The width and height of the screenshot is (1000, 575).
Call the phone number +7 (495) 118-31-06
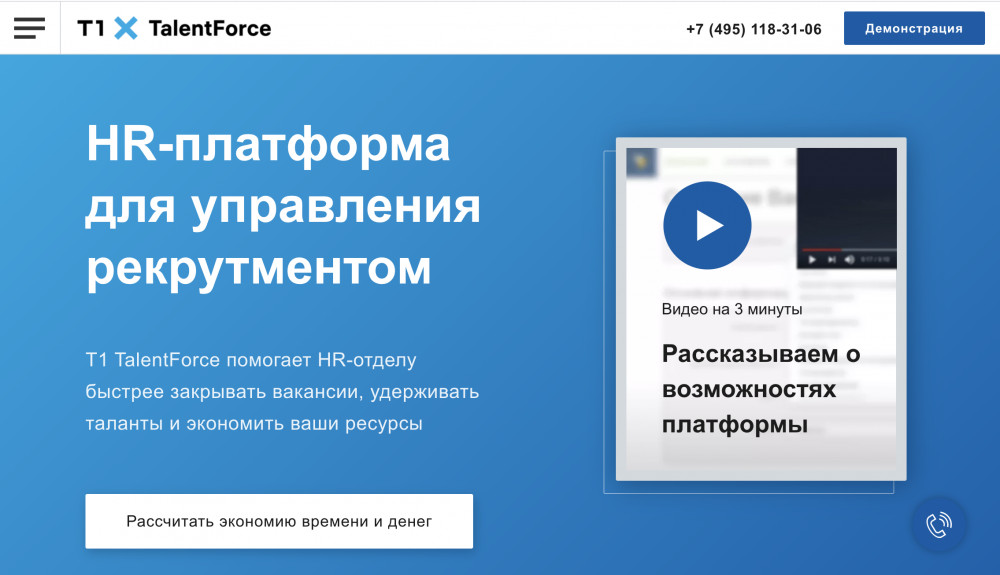coord(753,29)
